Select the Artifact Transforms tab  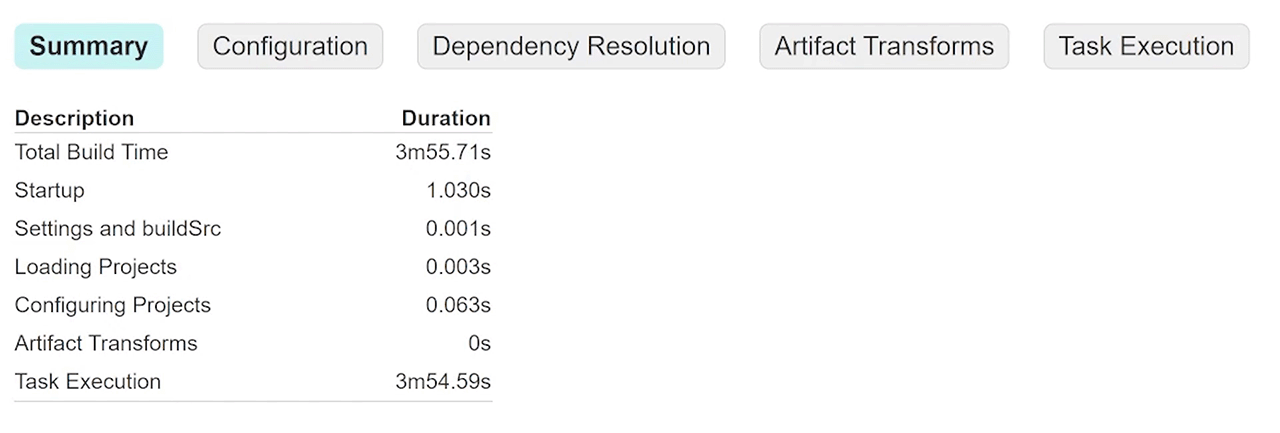pos(884,47)
